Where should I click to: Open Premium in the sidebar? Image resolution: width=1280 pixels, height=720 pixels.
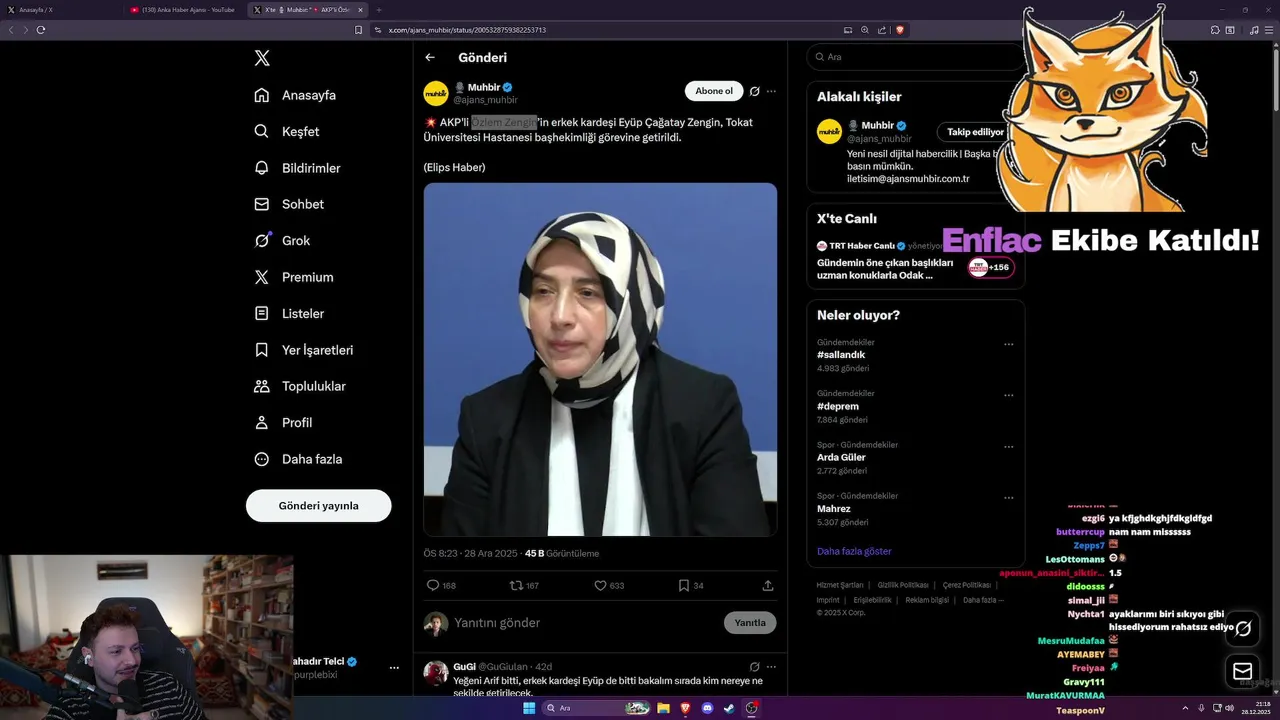(294, 277)
